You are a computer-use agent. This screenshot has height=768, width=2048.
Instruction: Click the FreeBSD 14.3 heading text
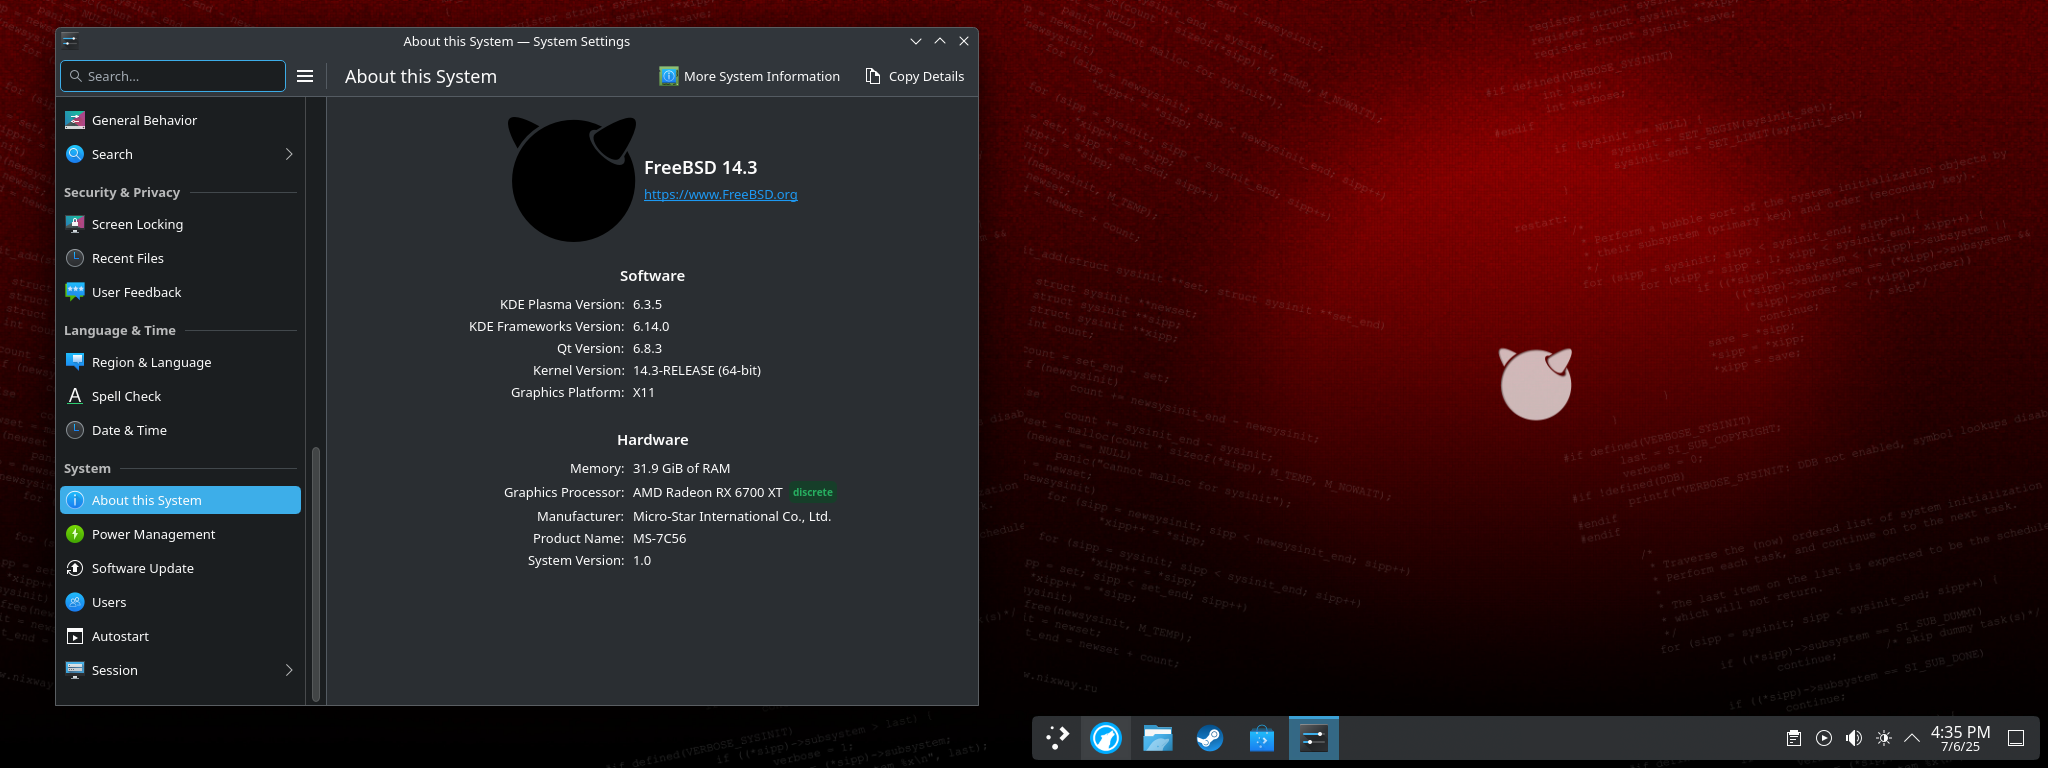click(x=701, y=167)
